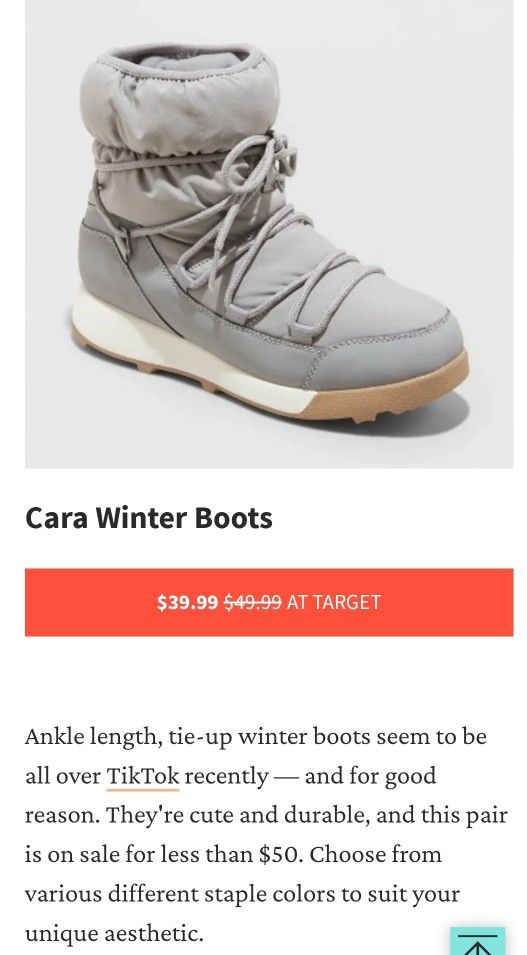
Task: Tap the AT TARGET label in red banner
Action: pos(333,602)
